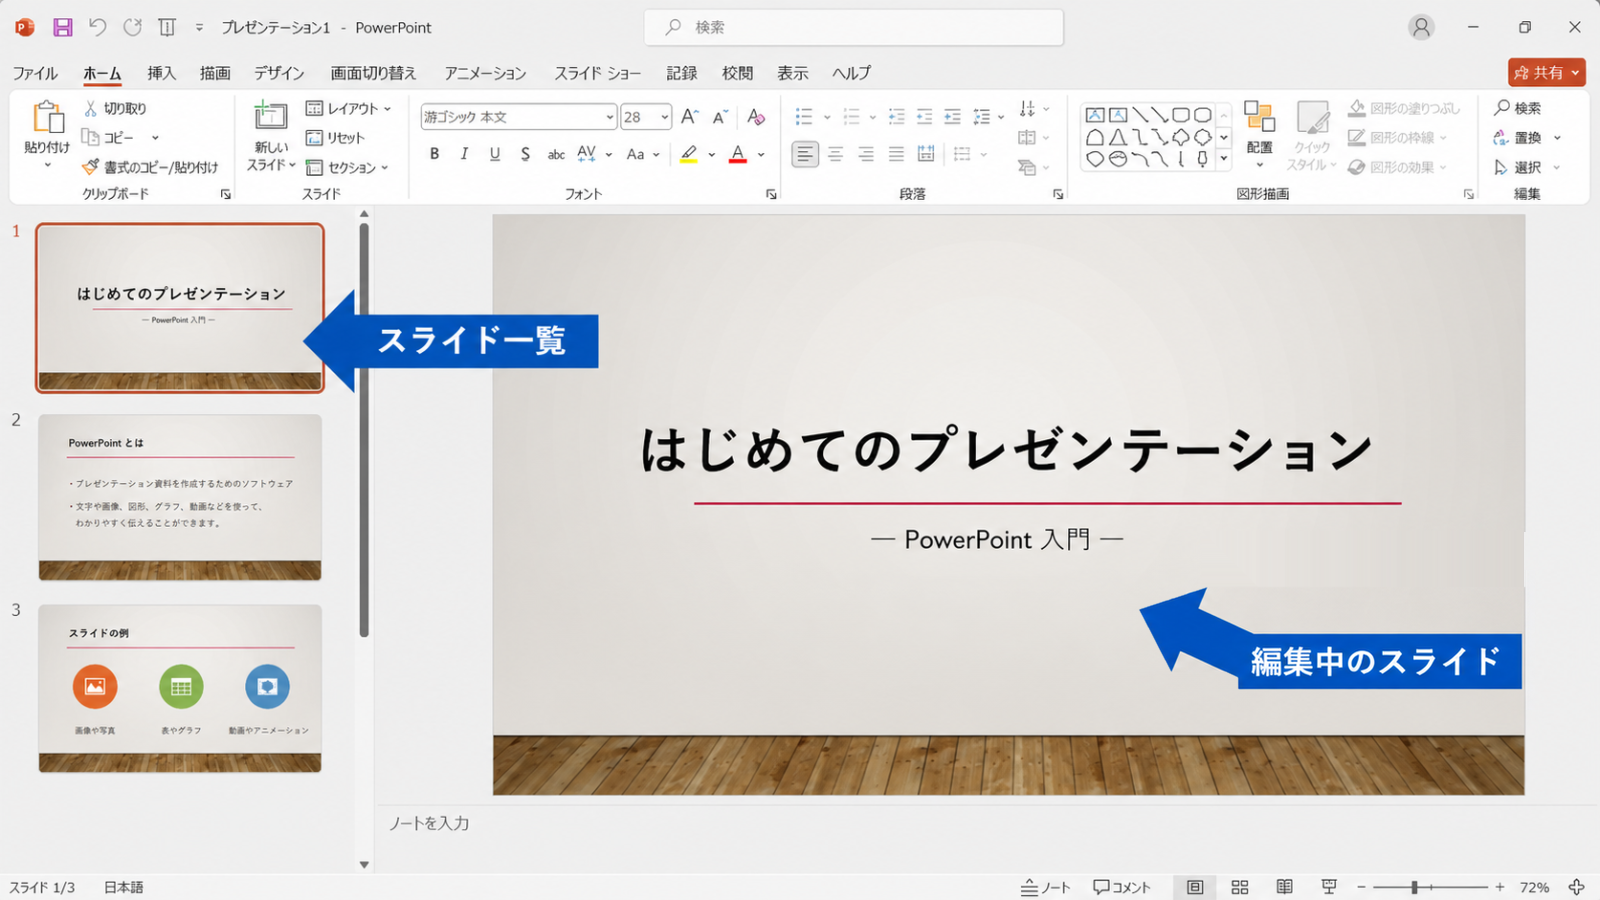Clear all formatting icon
The width and height of the screenshot is (1600, 900).
click(756, 117)
